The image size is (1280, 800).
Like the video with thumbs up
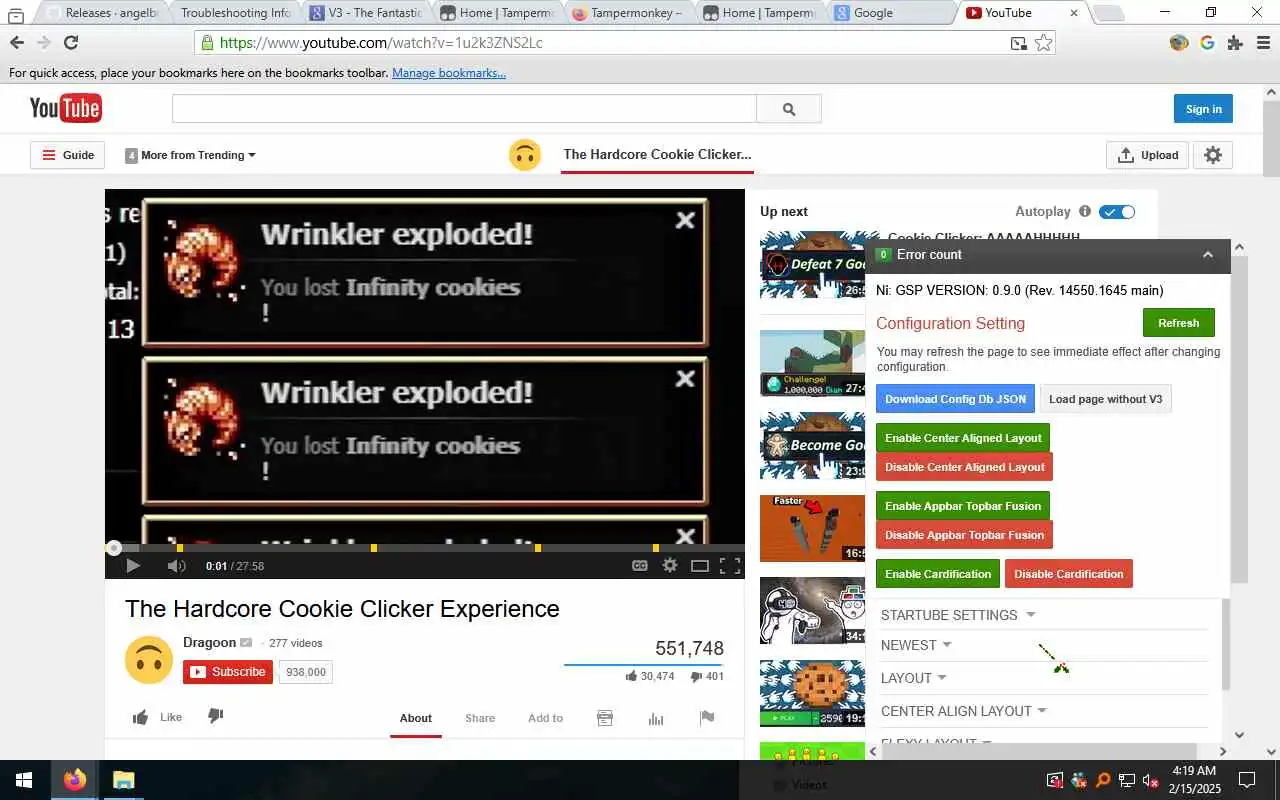click(141, 717)
